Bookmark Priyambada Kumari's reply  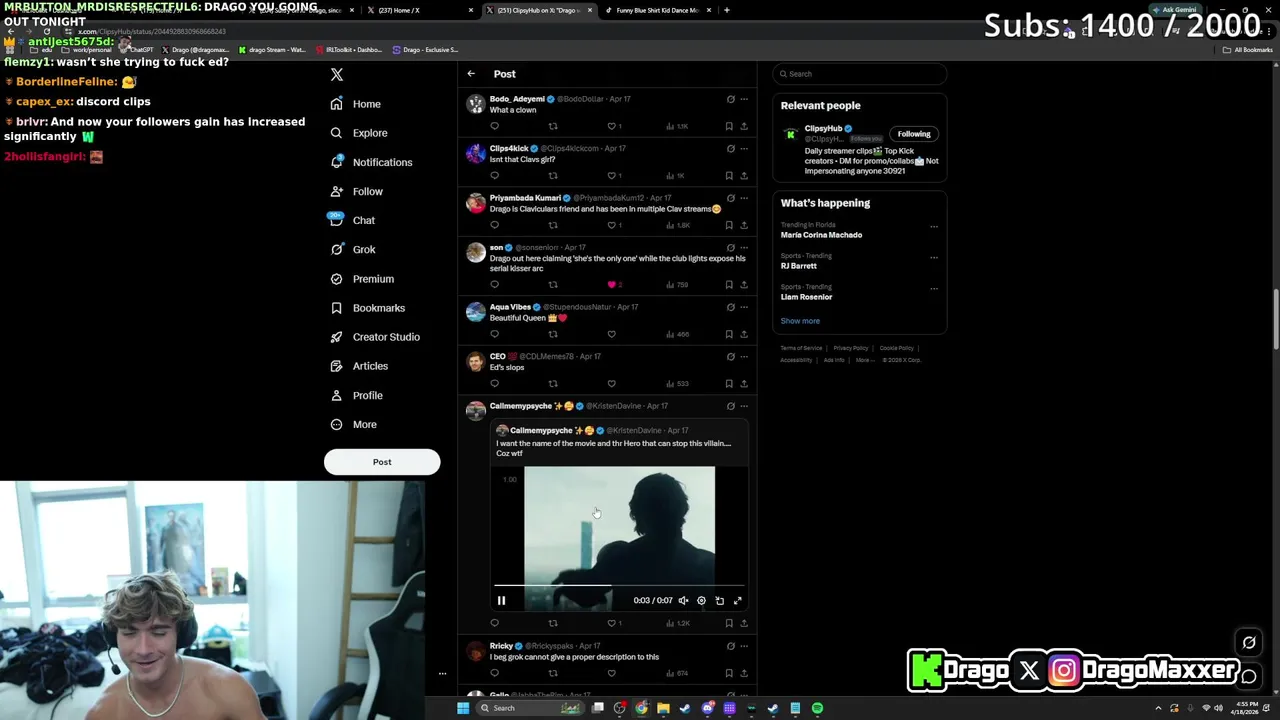(x=729, y=225)
